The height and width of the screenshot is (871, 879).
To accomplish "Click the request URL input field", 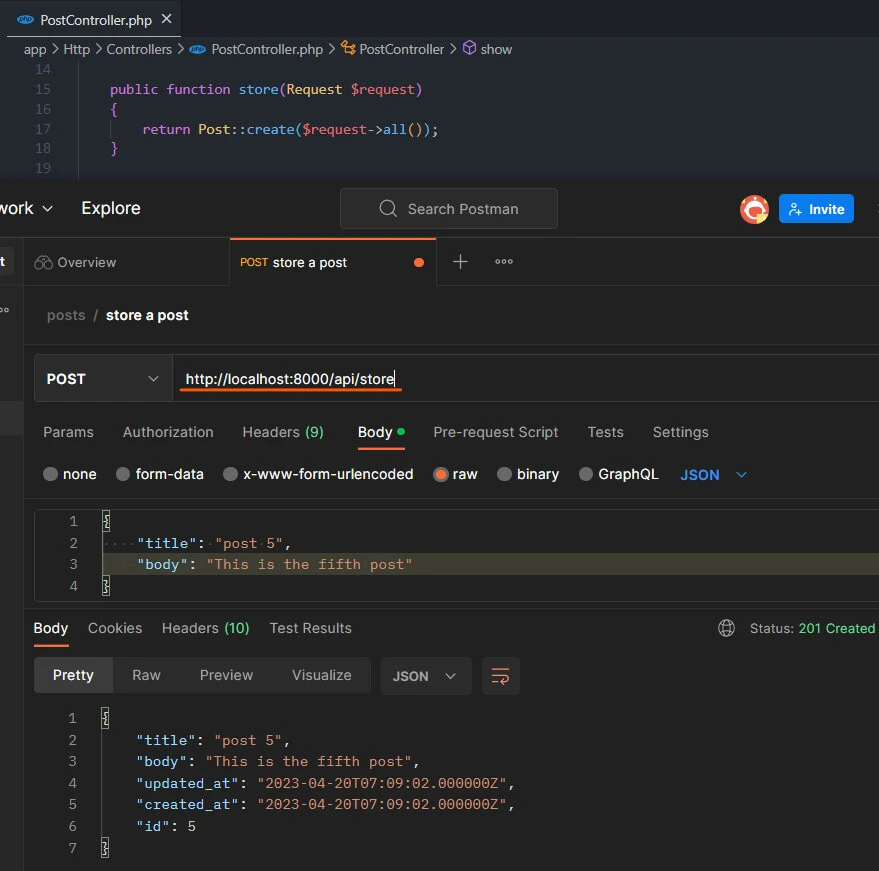I will pyautogui.click(x=520, y=379).
